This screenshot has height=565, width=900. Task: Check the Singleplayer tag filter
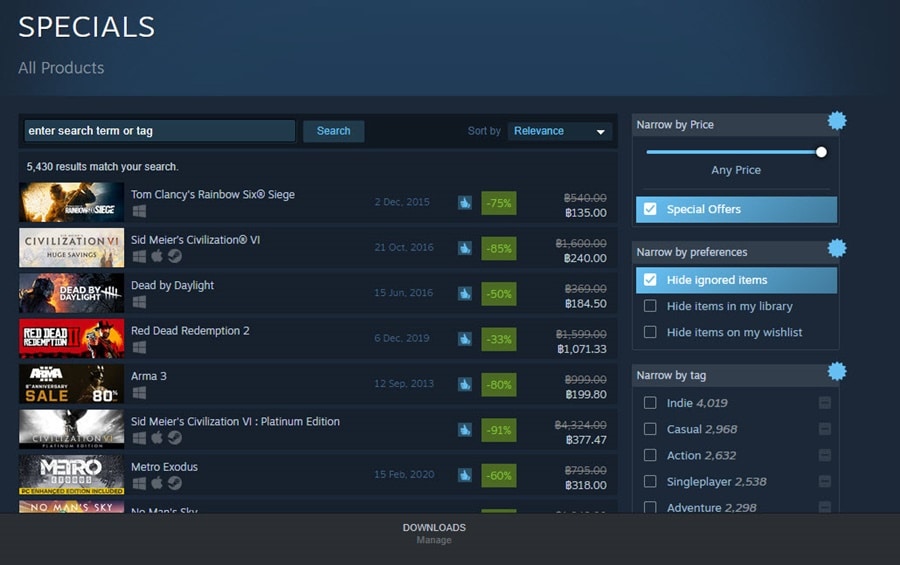(x=650, y=481)
